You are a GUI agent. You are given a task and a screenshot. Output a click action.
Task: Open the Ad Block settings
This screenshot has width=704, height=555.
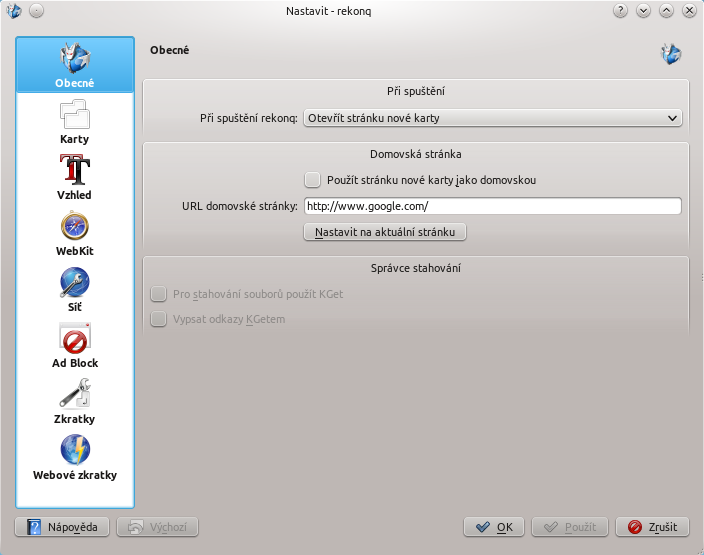tap(75, 345)
